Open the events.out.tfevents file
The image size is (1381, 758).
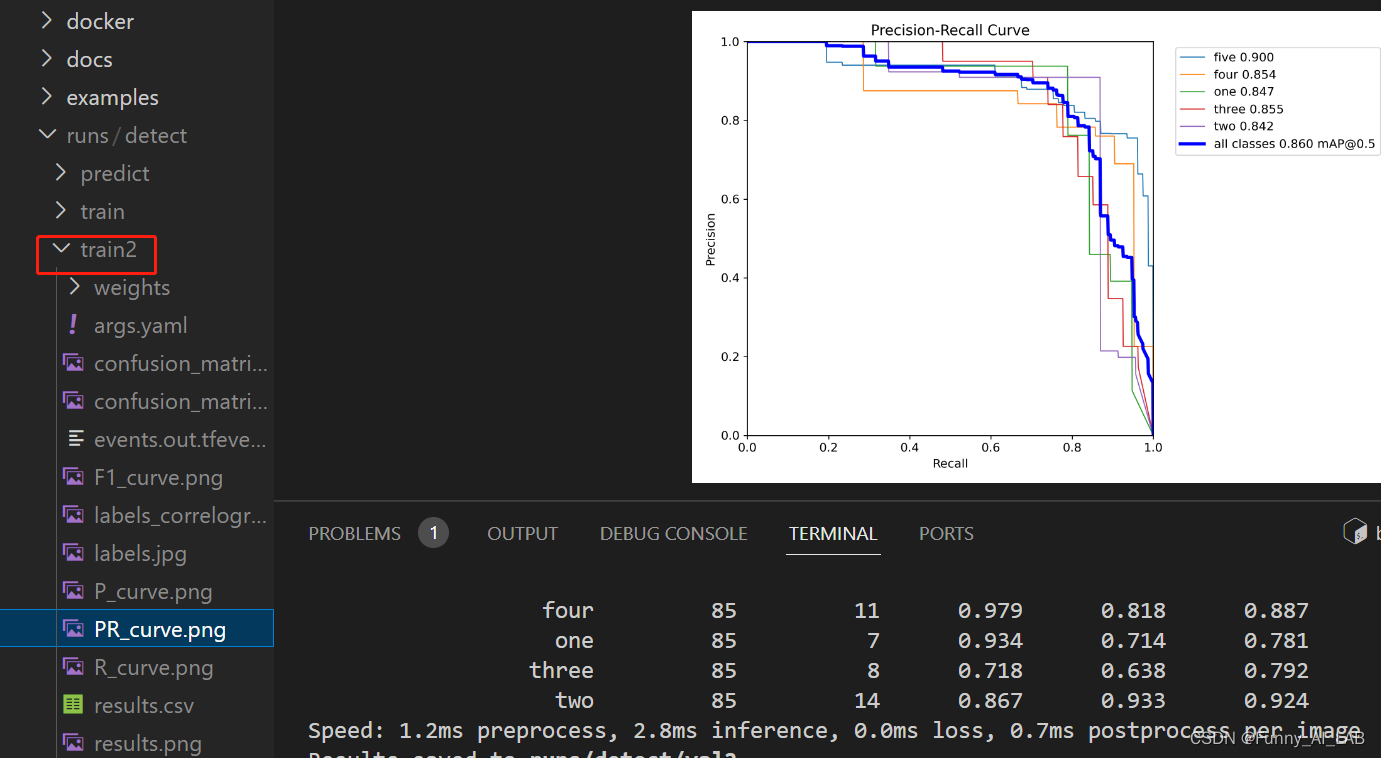coord(180,439)
